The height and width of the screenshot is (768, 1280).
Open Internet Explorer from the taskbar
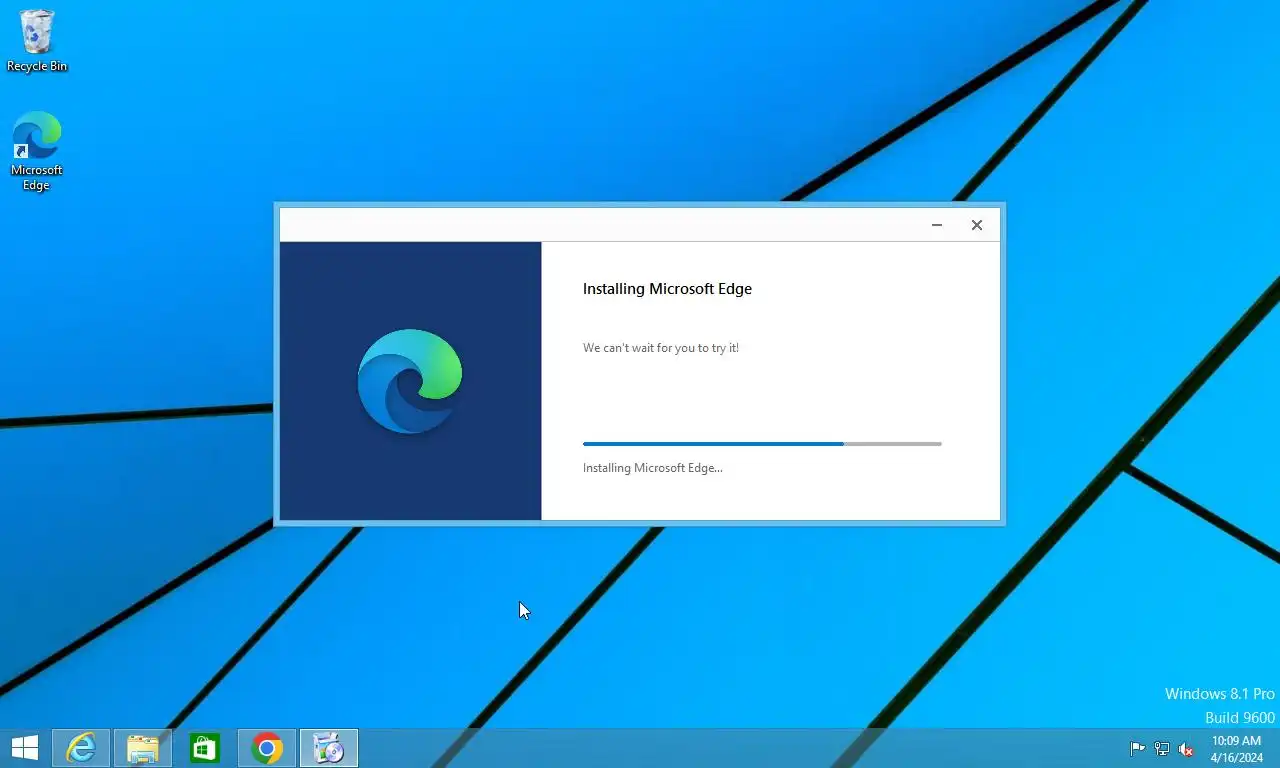tap(81, 748)
